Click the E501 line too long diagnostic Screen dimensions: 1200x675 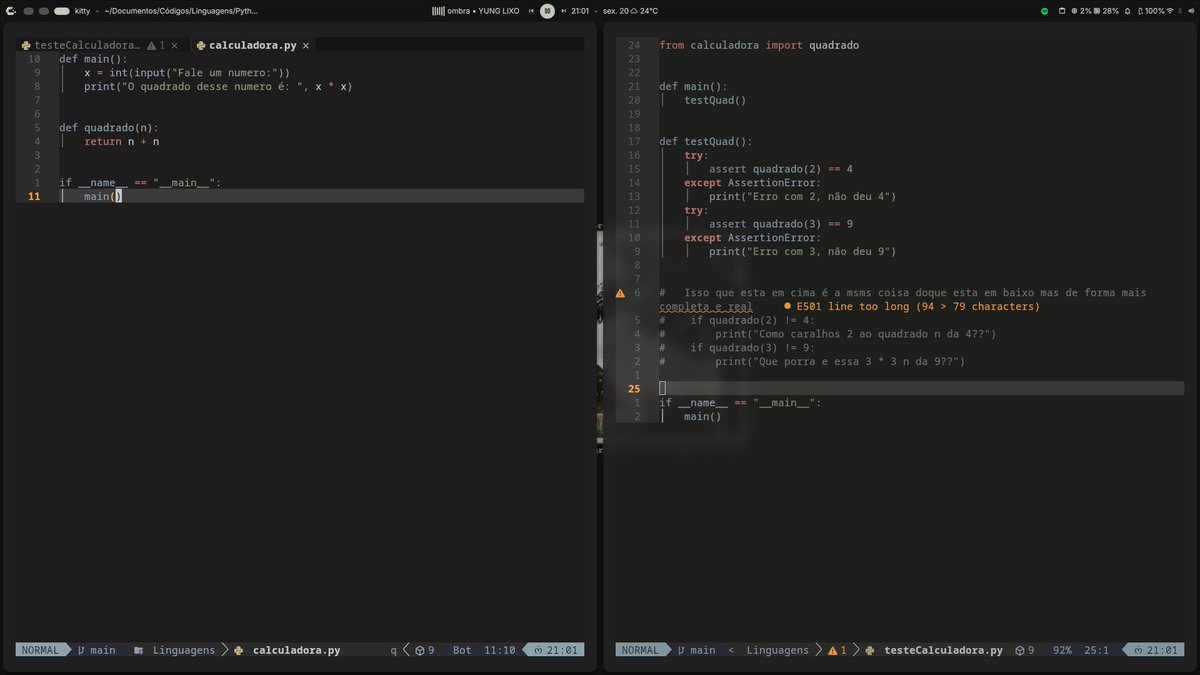tap(918, 306)
